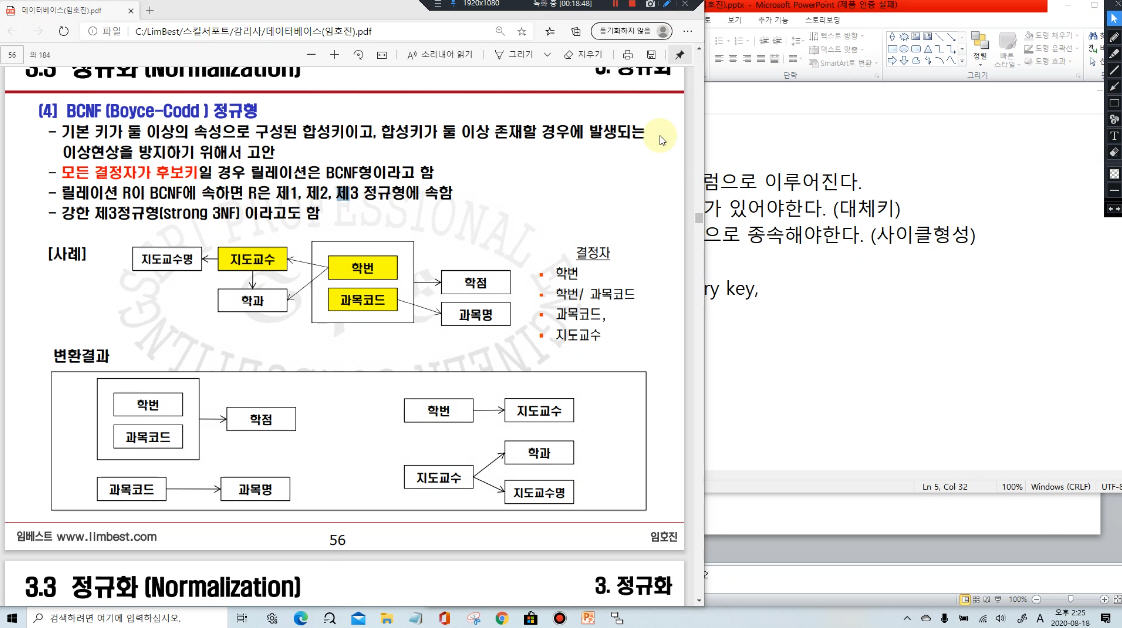Print the PDF document
Screen dimensions: 1122x628
pyautogui.click(x=628, y=54)
